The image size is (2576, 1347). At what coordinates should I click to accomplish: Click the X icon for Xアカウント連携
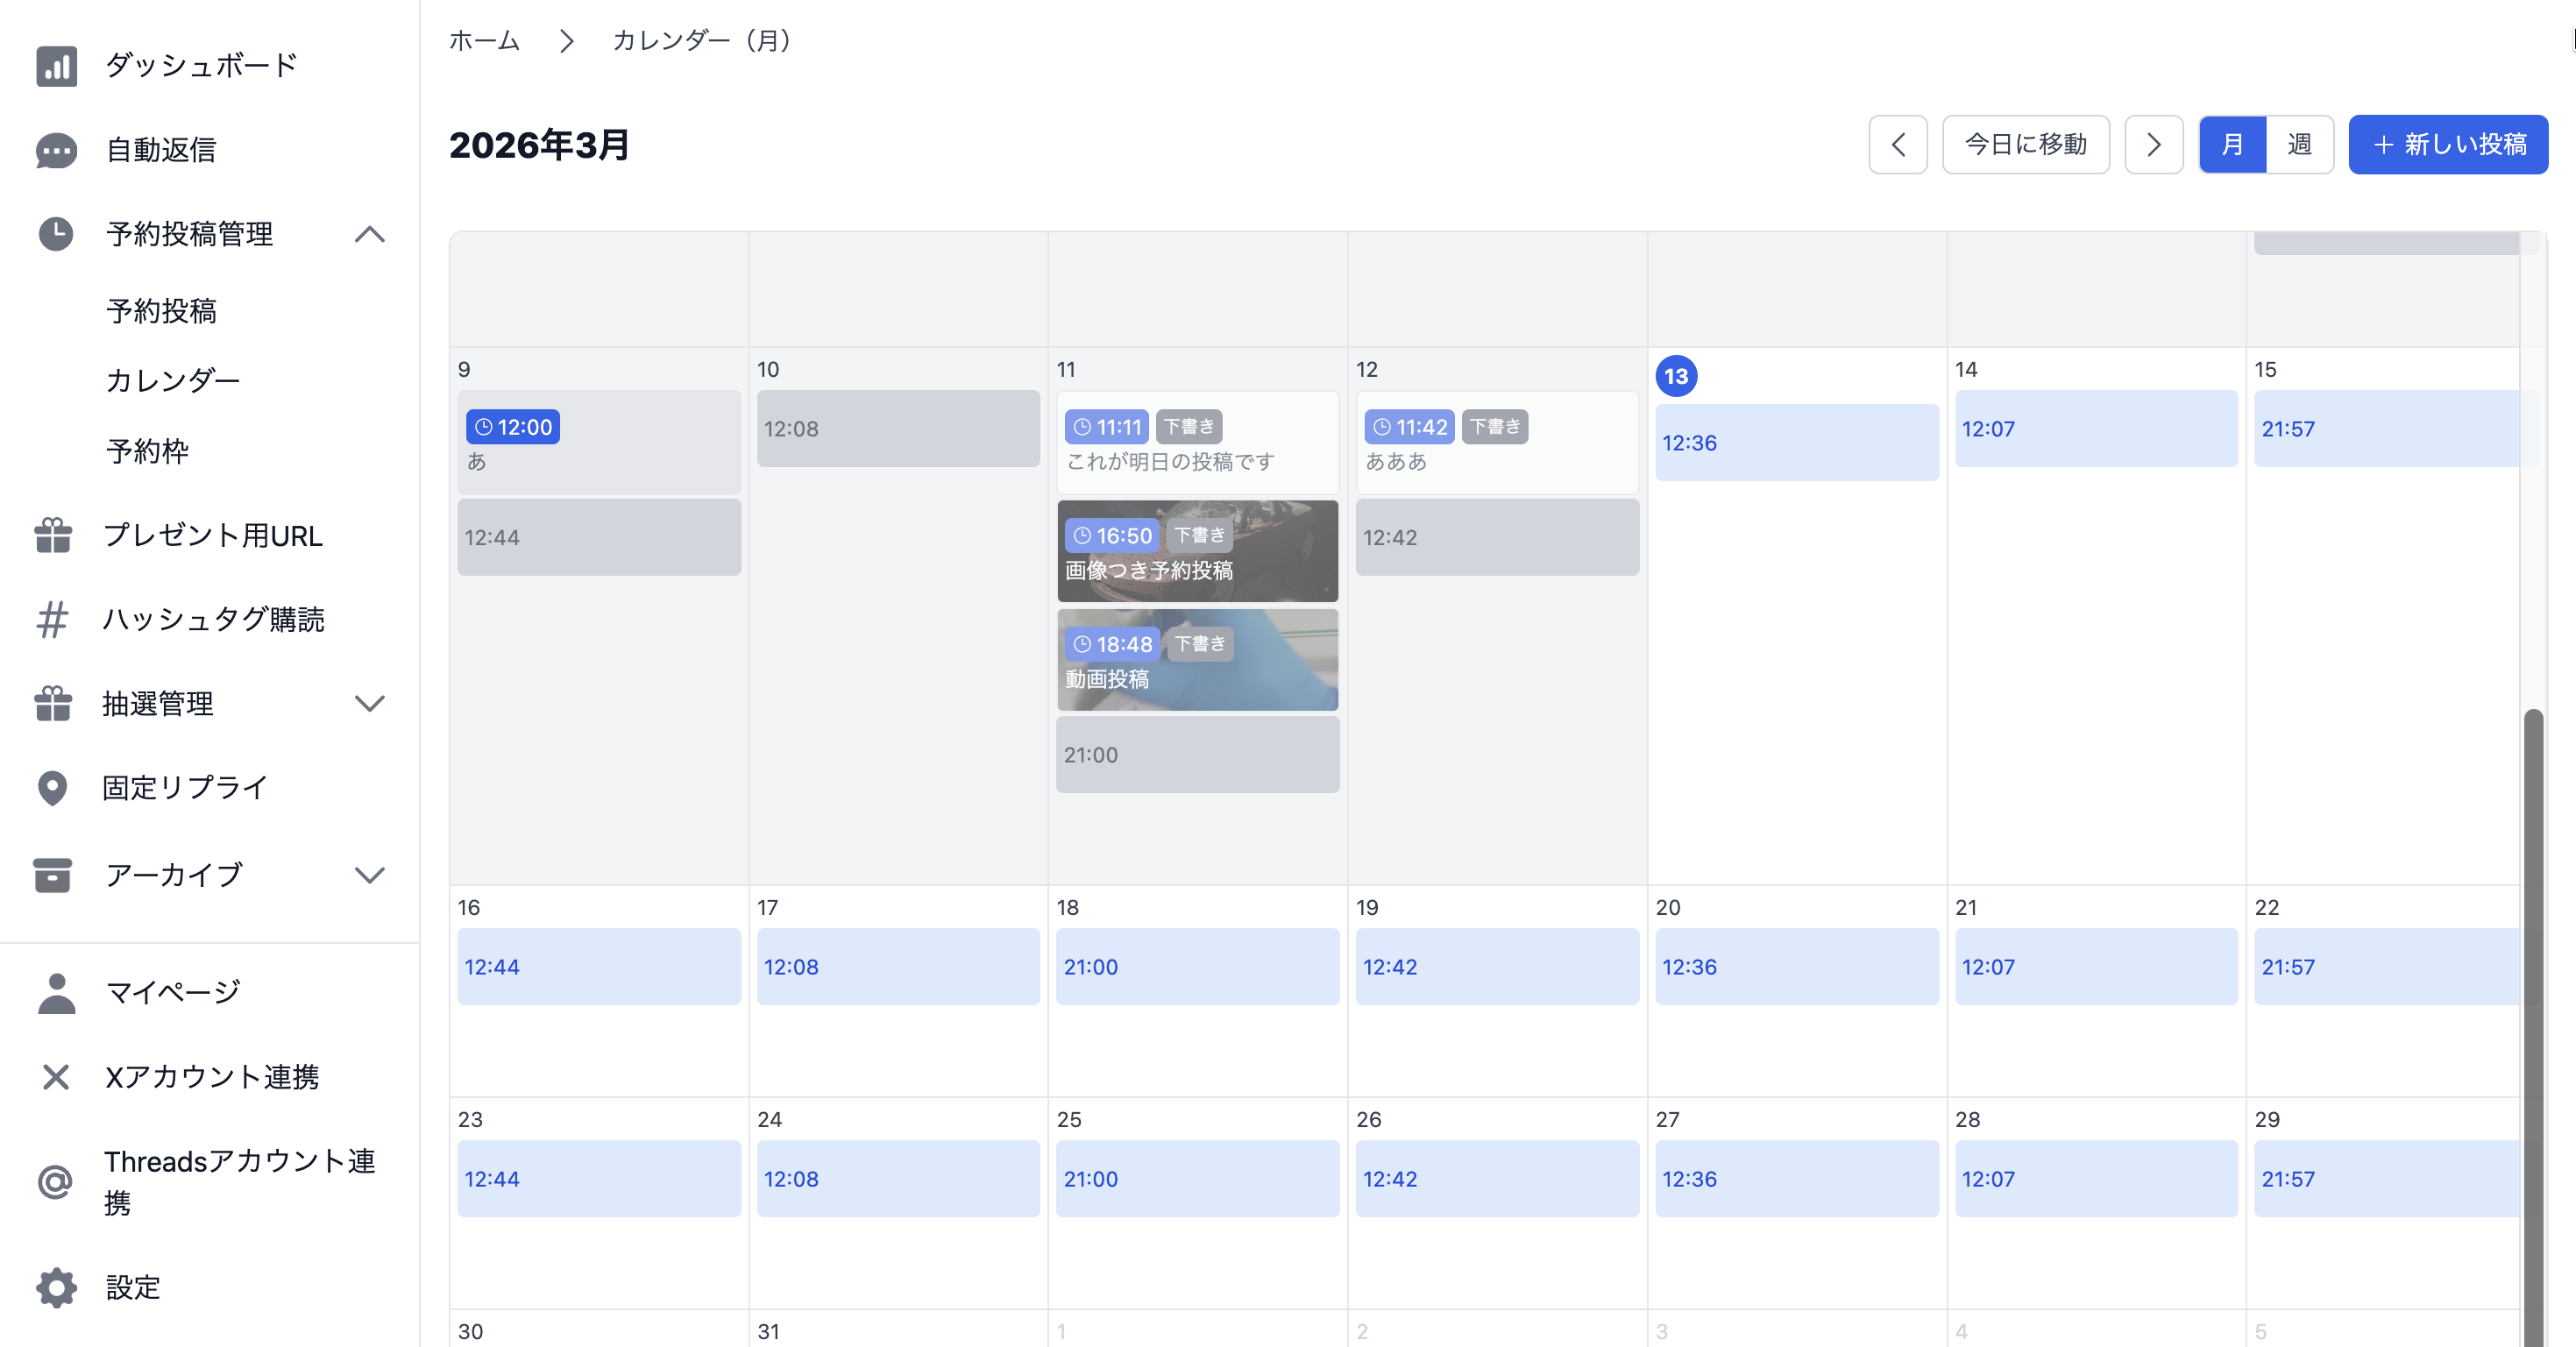point(56,1077)
